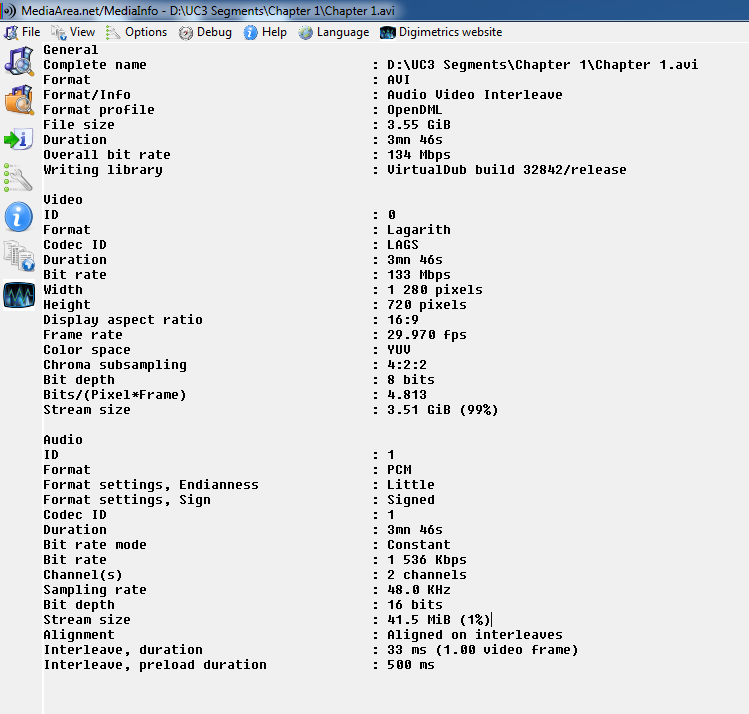Click the Display aspect ratio 16:9 value
749x714 pixels.
point(403,320)
